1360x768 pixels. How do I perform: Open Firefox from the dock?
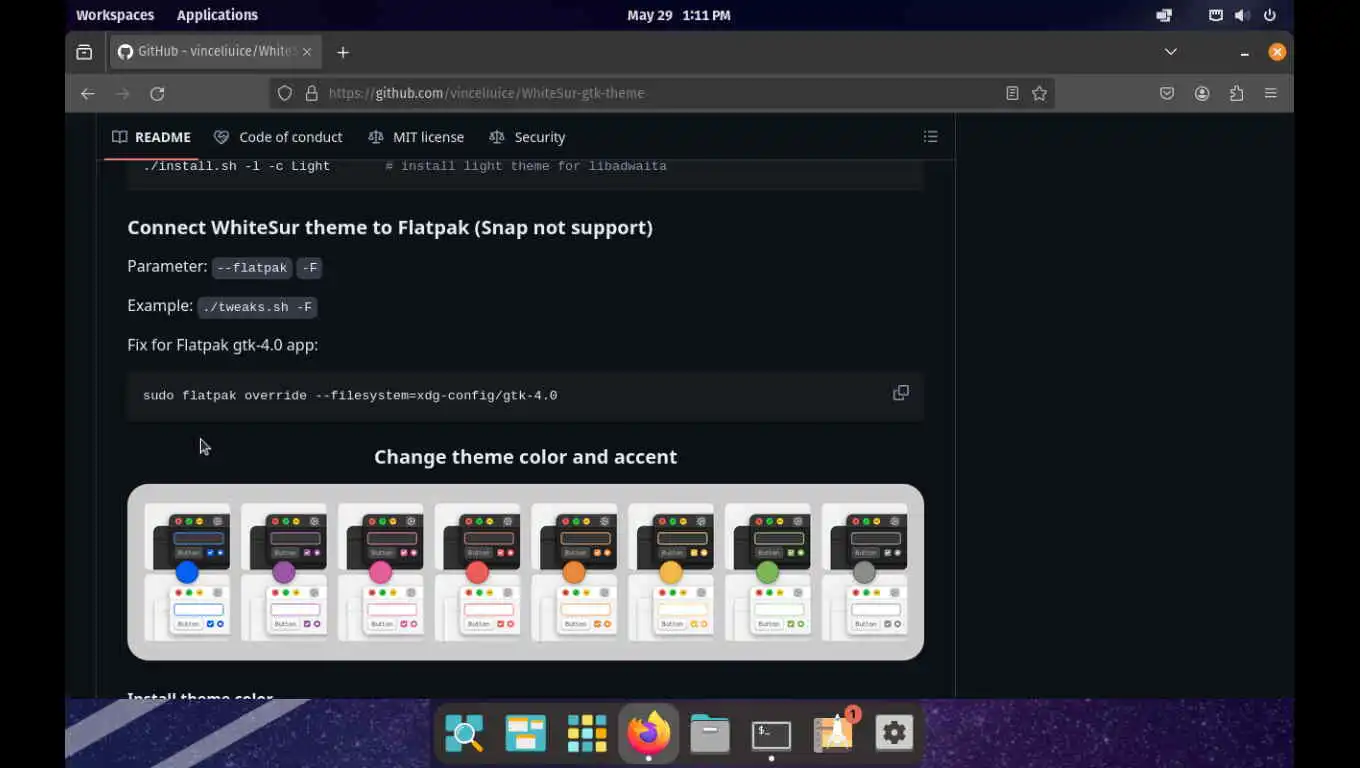[649, 734]
